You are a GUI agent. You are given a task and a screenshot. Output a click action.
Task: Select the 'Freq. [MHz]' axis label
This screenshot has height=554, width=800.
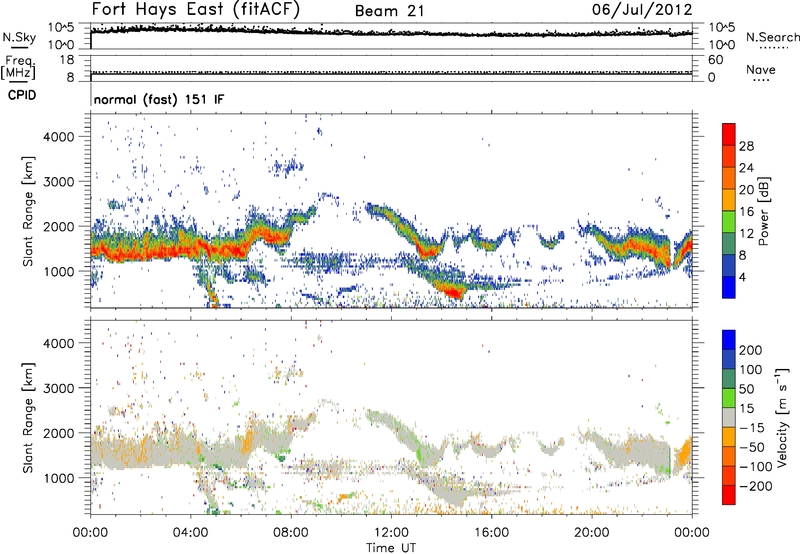18,68
